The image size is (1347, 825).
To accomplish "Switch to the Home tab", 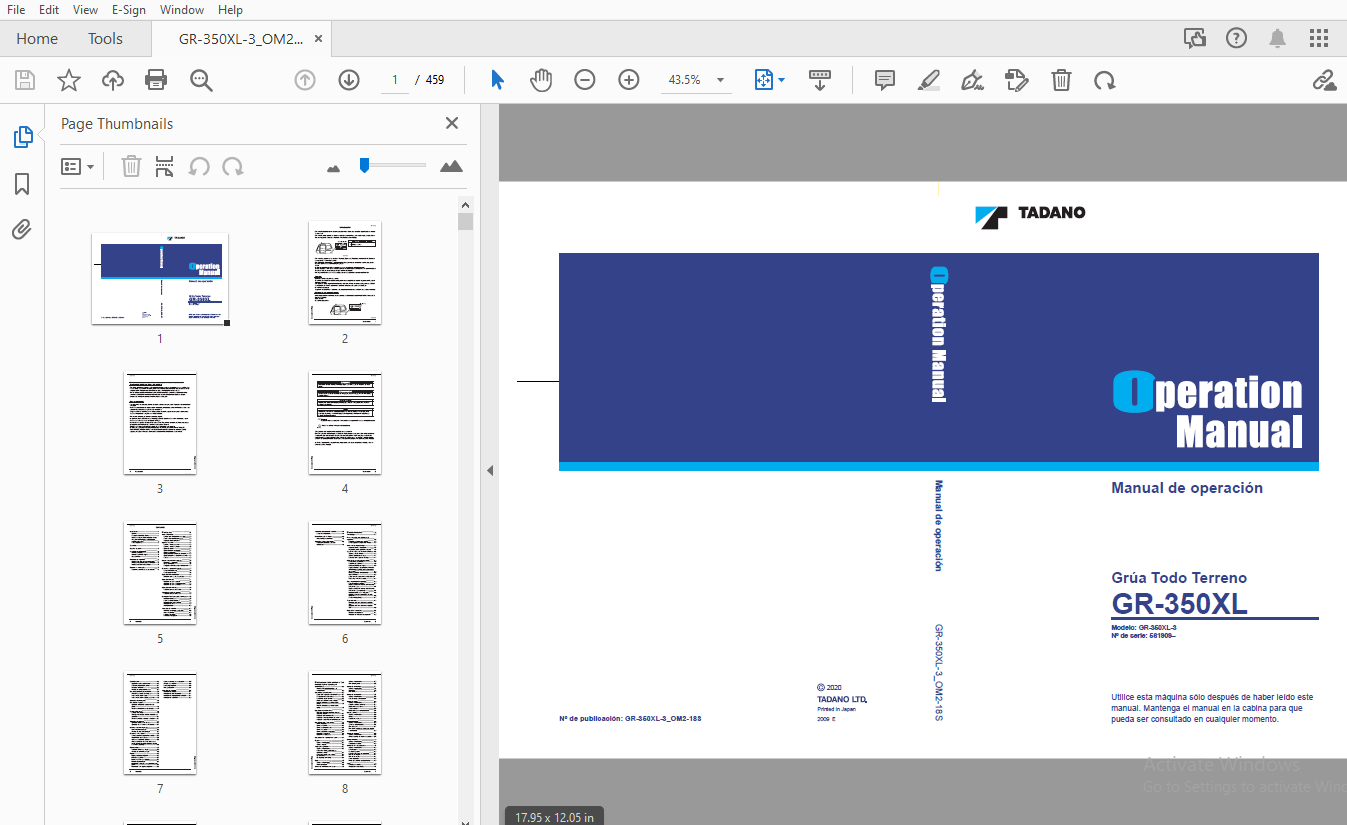I will pyautogui.click(x=37, y=39).
